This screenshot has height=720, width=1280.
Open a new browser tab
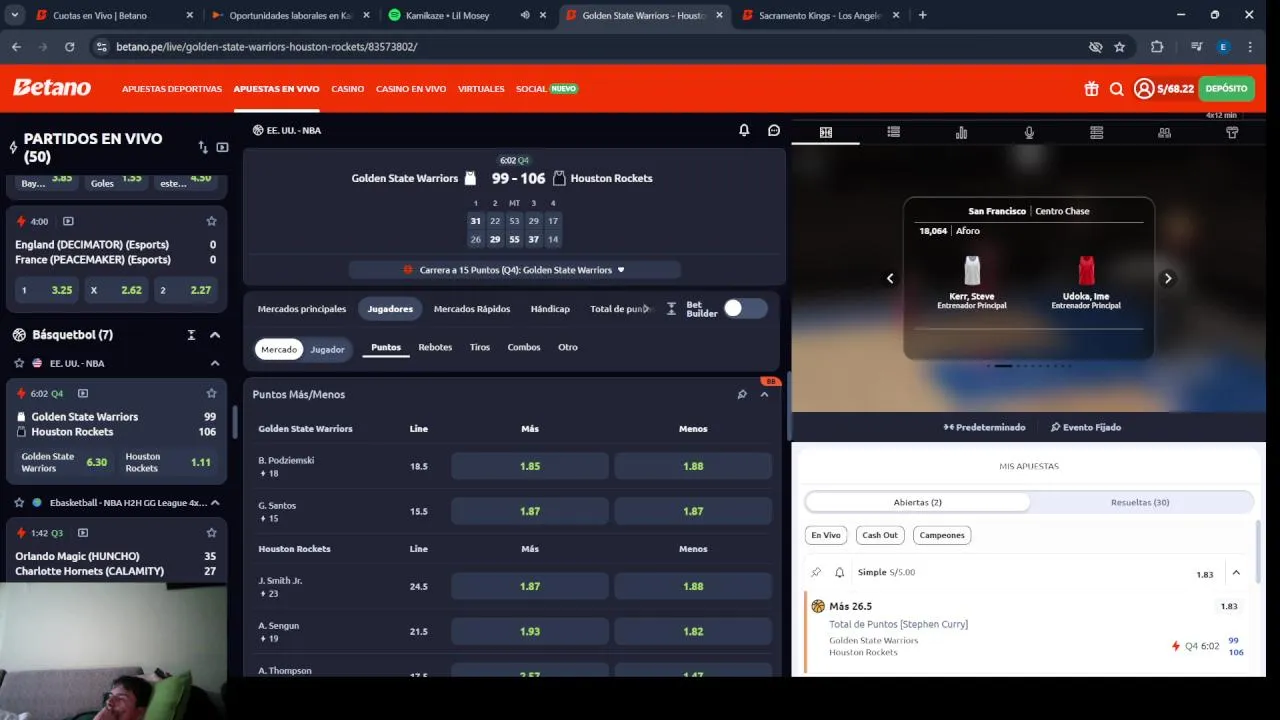(x=922, y=15)
